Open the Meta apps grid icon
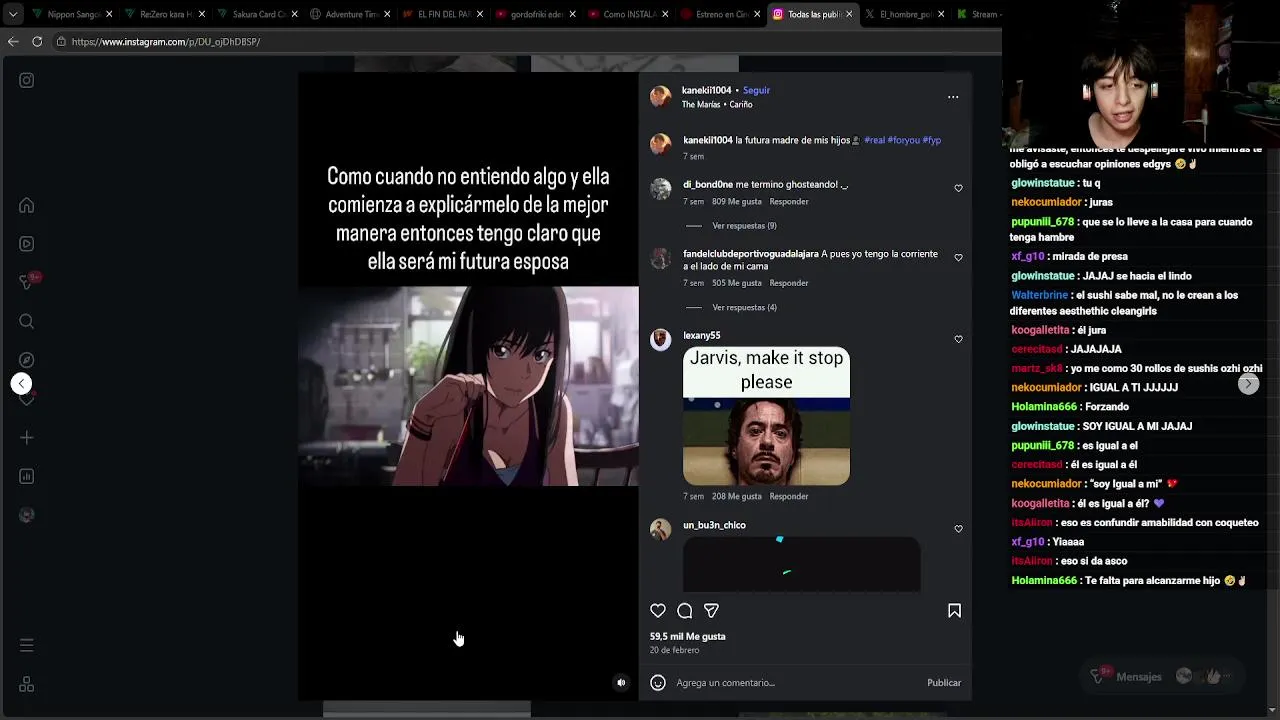 pos(27,685)
